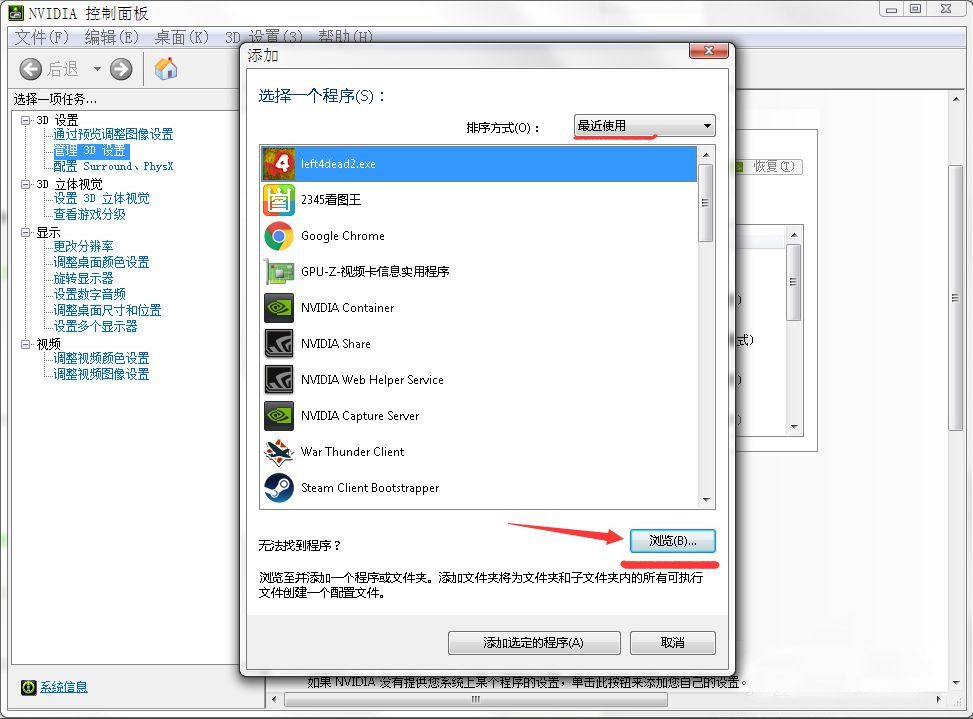Select 配置 Surround、PhysX tree item
The image size is (973, 719).
pos(113,166)
